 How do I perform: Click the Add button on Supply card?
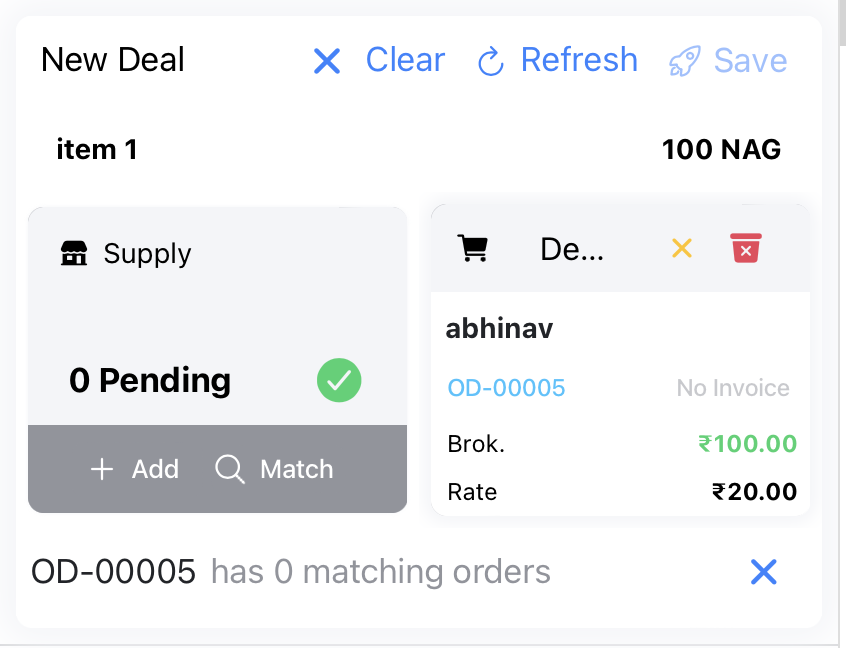pos(134,469)
